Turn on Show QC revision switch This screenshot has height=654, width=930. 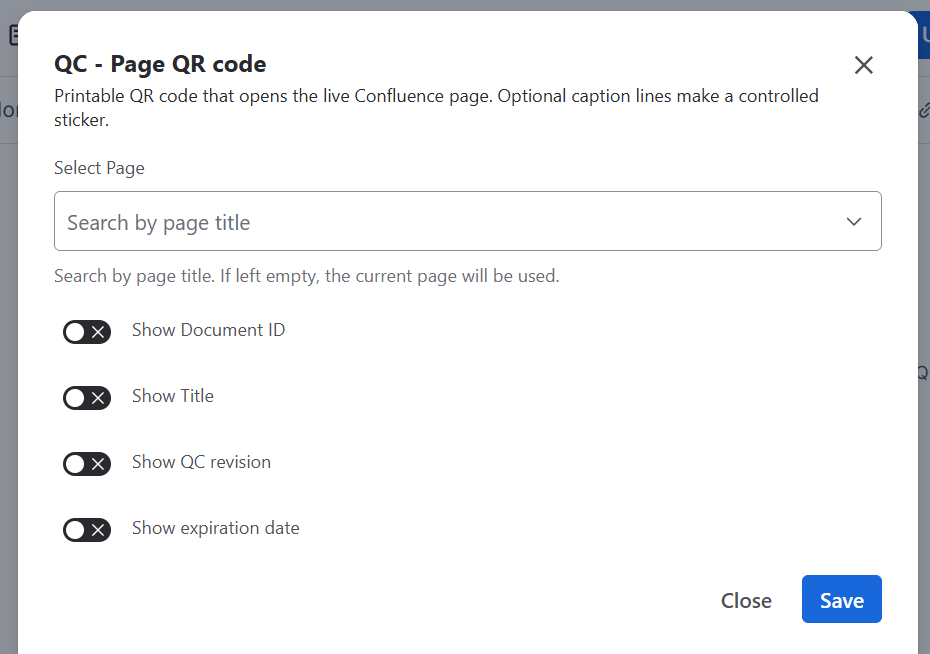(87, 464)
